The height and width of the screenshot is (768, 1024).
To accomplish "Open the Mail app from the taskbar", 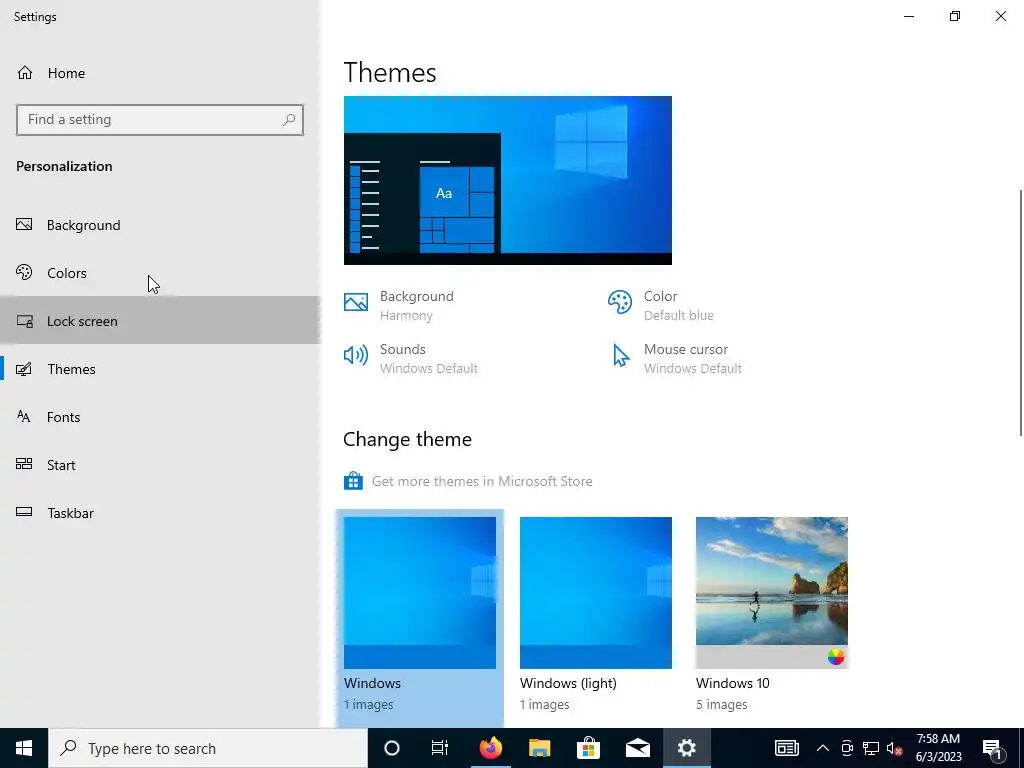I will coord(637,748).
